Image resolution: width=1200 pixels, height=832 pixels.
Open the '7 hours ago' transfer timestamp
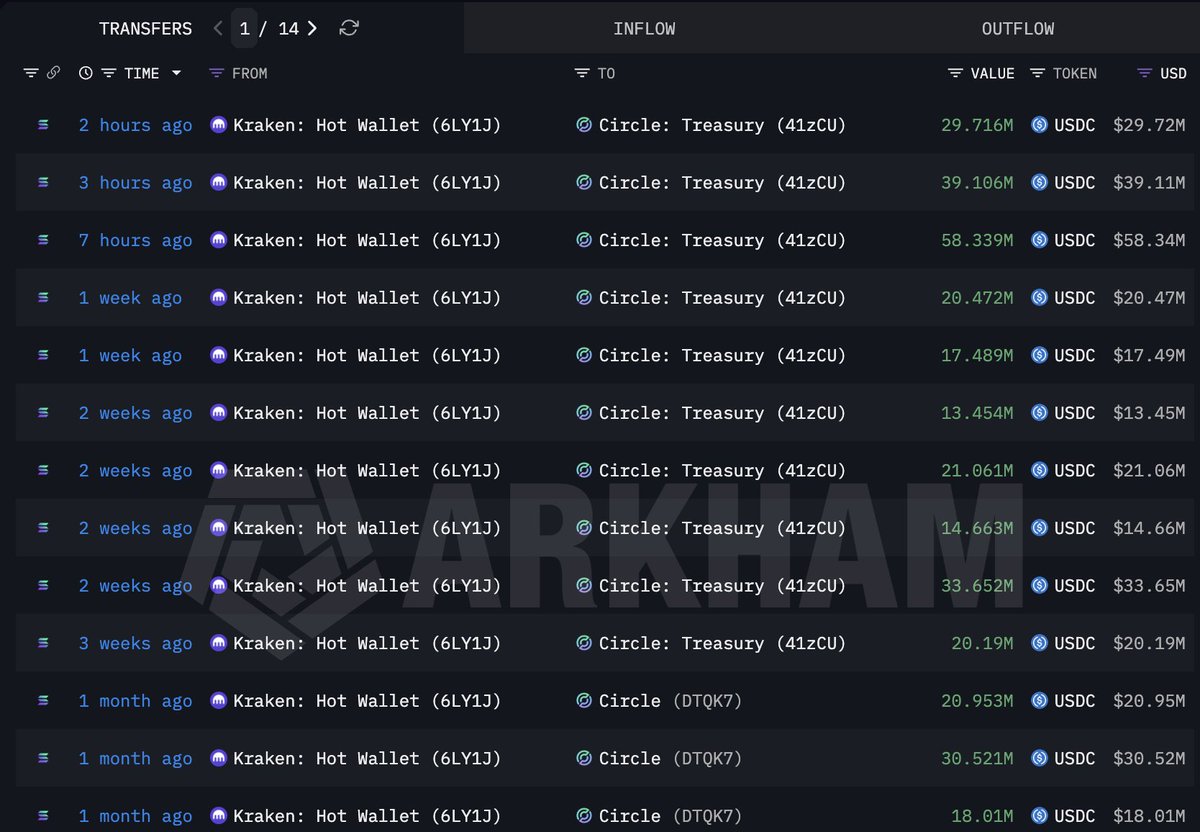(x=135, y=241)
